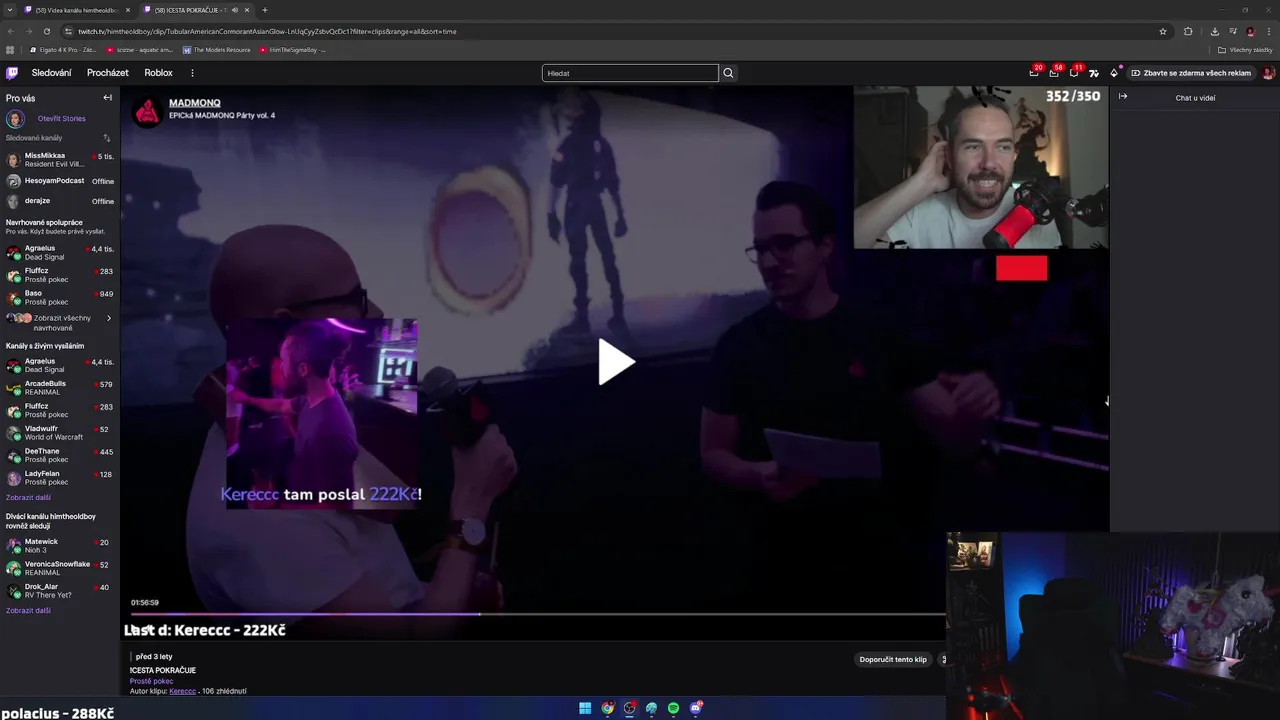The image size is (1280, 720).
Task: Open MADMONQ channel avatar
Action: coord(148,112)
